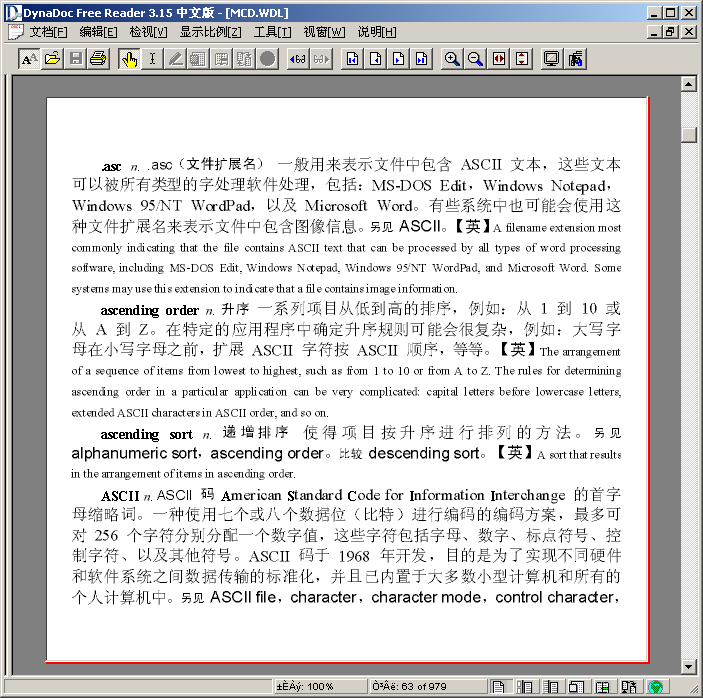This screenshot has width=703, height=698.
Task: Click the blue figures toolbar icon
Action: point(575,59)
